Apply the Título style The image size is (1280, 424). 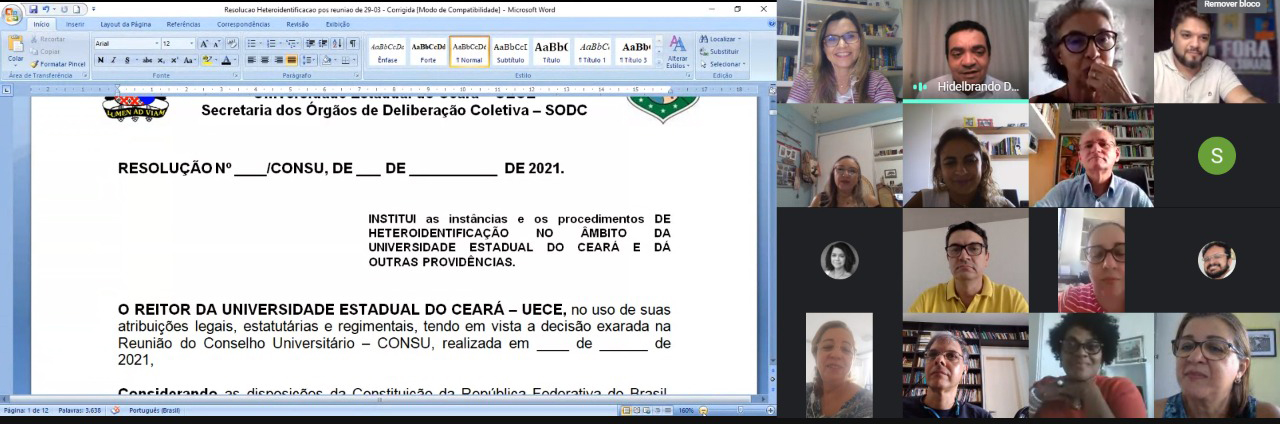coord(551,51)
